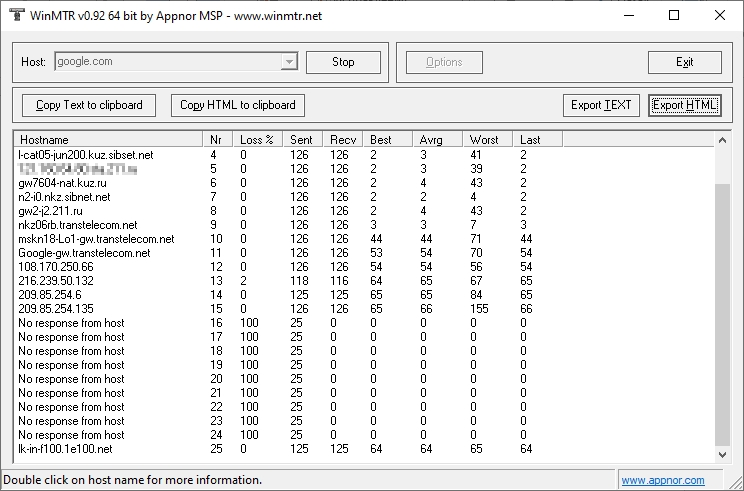The width and height of the screenshot is (744, 491).
Task: Click Worst value 84 in hop 14
Action: (x=476, y=295)
